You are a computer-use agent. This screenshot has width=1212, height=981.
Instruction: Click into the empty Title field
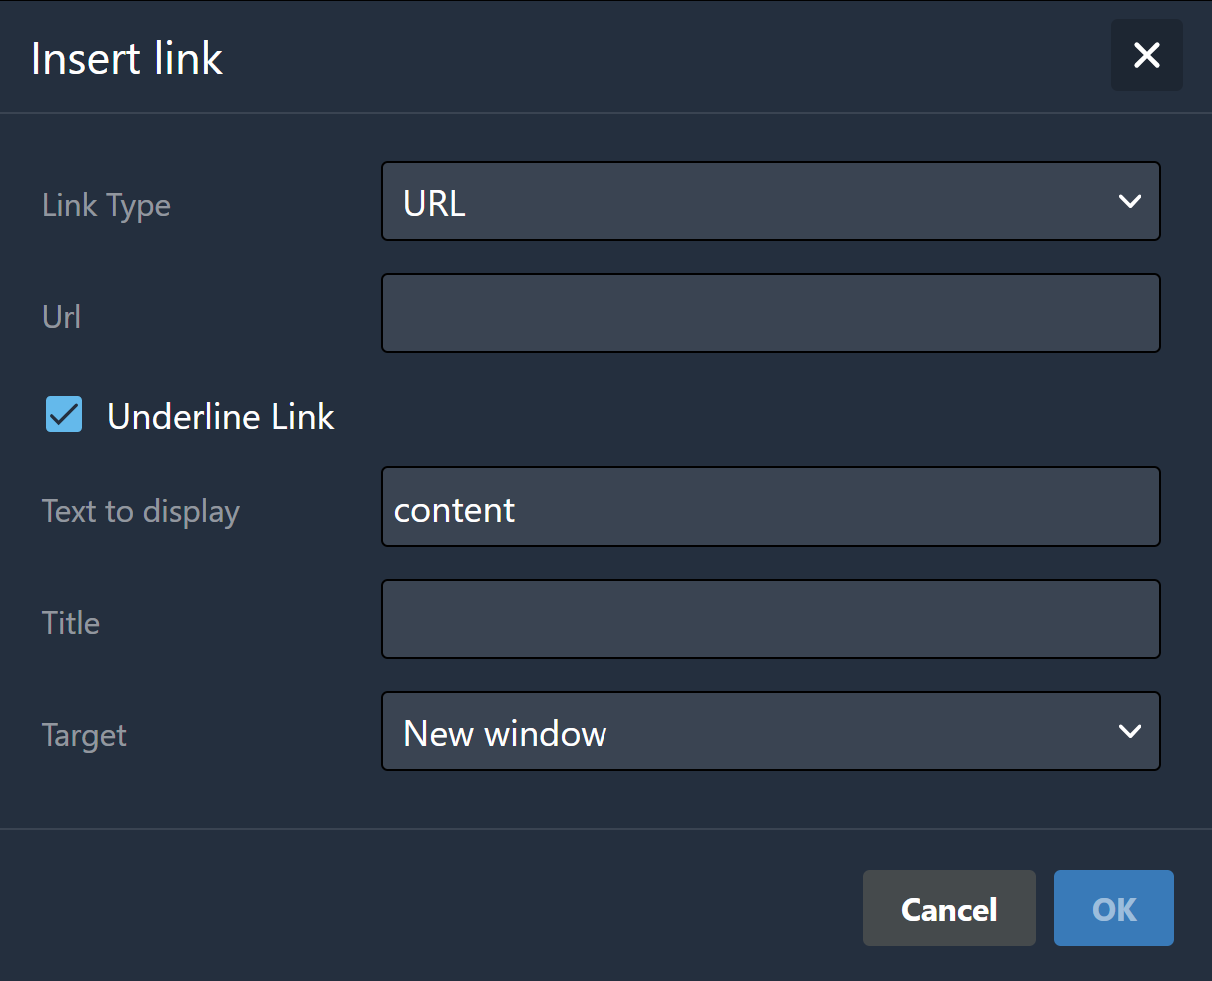pyautogui.click(x=770, y=619)
